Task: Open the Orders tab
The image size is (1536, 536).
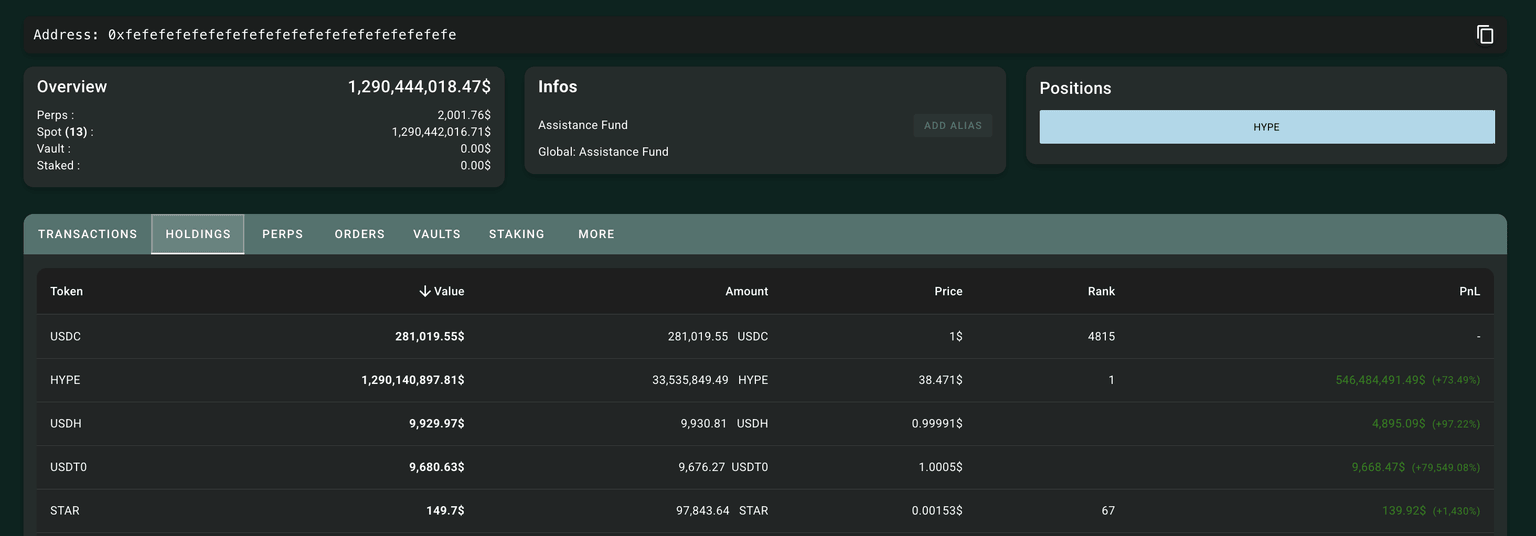Action: [359, 234]
